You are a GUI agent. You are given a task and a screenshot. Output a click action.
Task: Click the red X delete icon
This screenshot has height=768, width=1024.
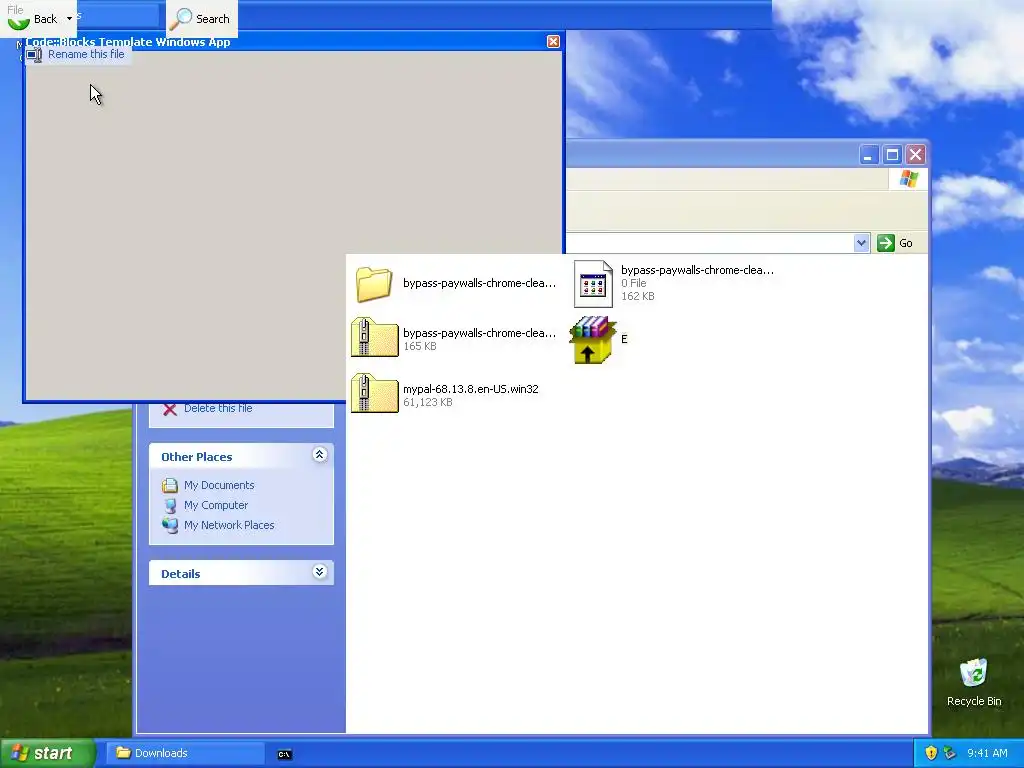(x=170, y=409)
